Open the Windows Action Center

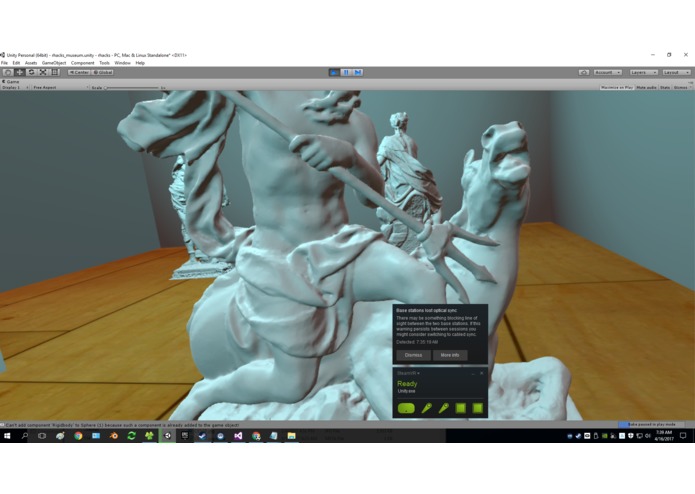(683, 436)
